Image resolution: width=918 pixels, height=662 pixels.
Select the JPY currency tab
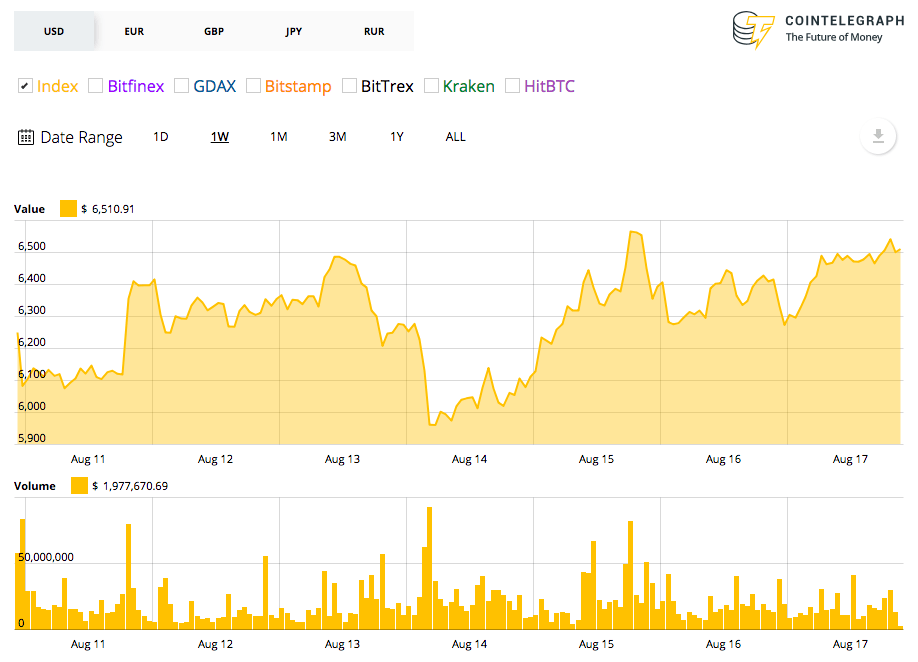click(x=294, y=31)
